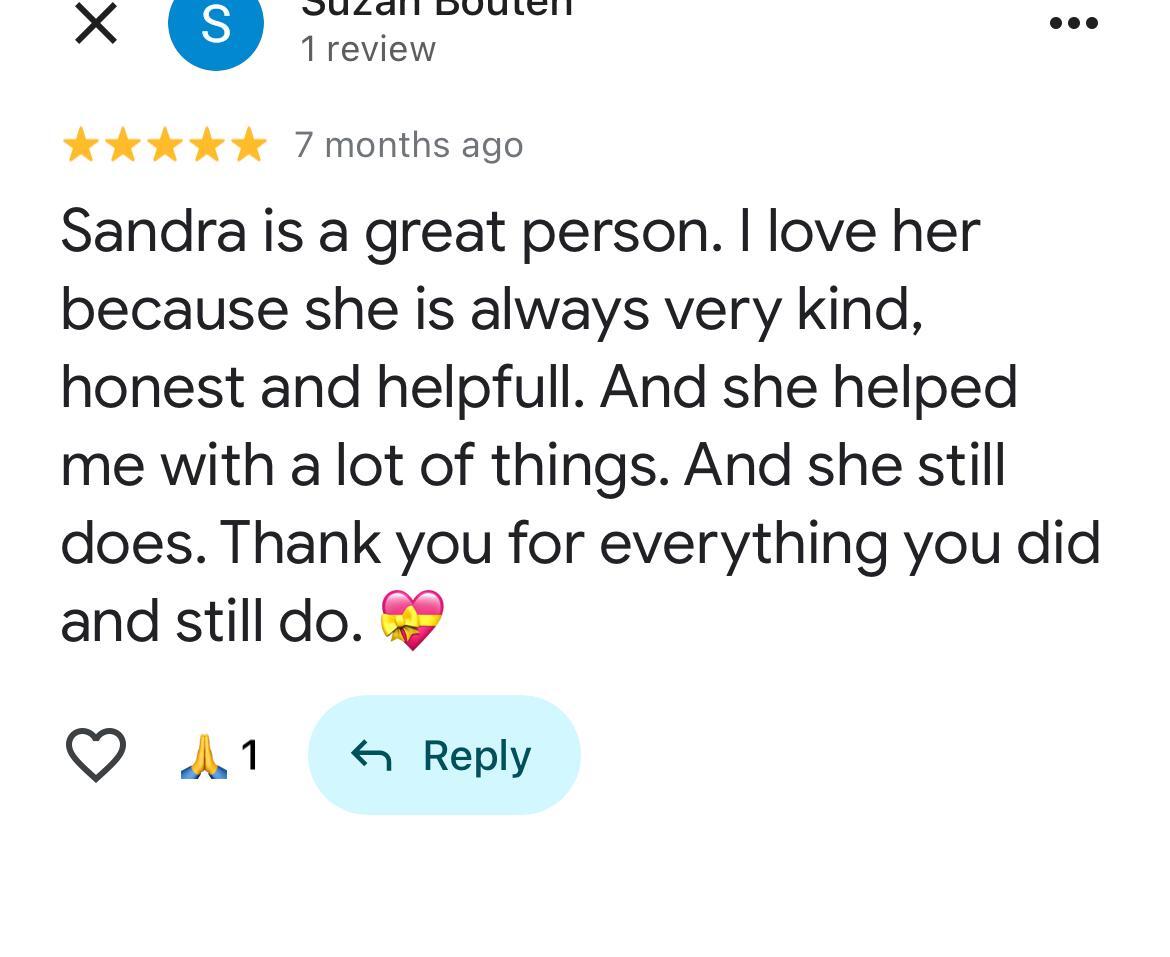Click the third star of the rating
The image size is (1170, 957).
(164, 146)
